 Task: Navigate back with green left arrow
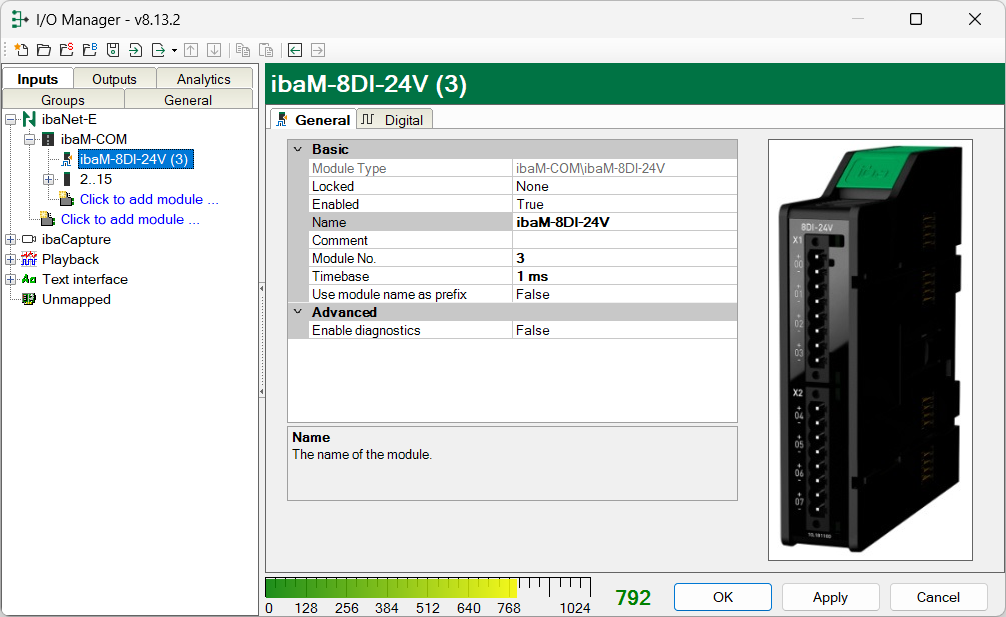coord(295,50)
